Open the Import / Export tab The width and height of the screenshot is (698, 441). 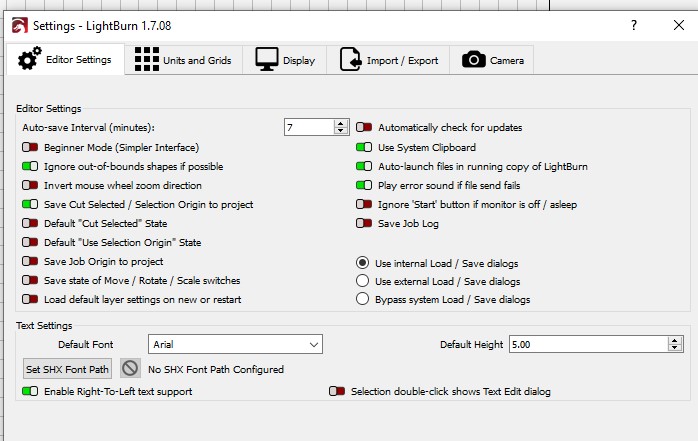[388, 60]
